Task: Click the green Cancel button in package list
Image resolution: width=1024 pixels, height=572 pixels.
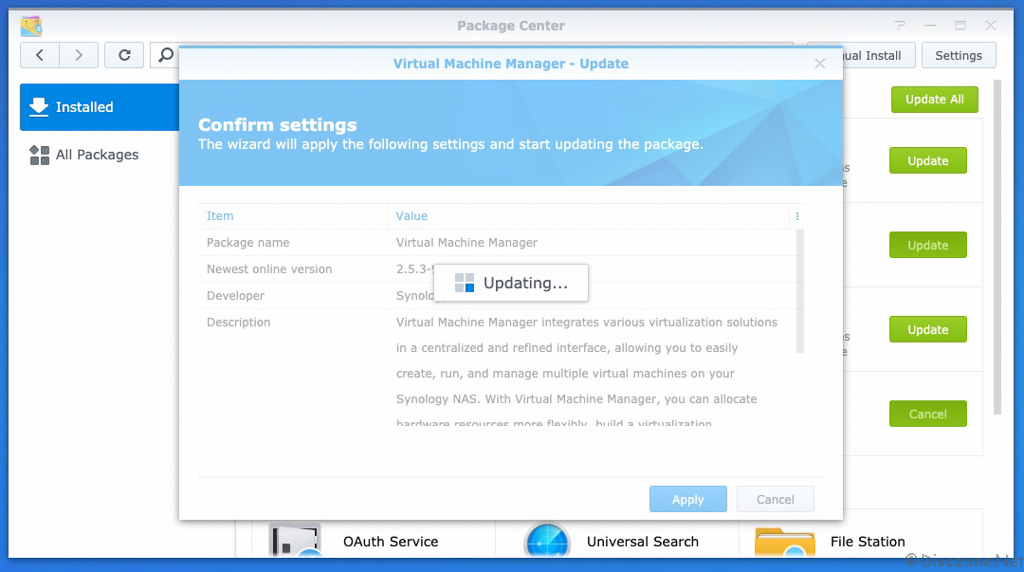Action: pyautogui.click(x=927, y=414)
